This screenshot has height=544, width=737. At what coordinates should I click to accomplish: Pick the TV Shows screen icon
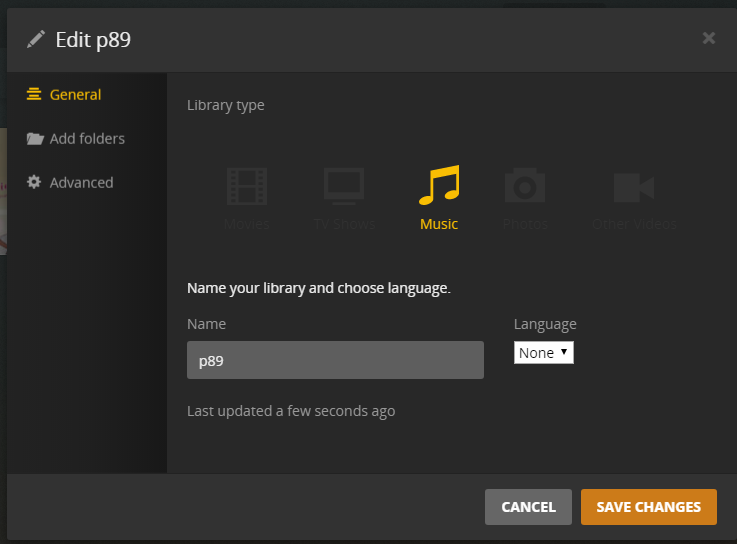pos(344,186)
